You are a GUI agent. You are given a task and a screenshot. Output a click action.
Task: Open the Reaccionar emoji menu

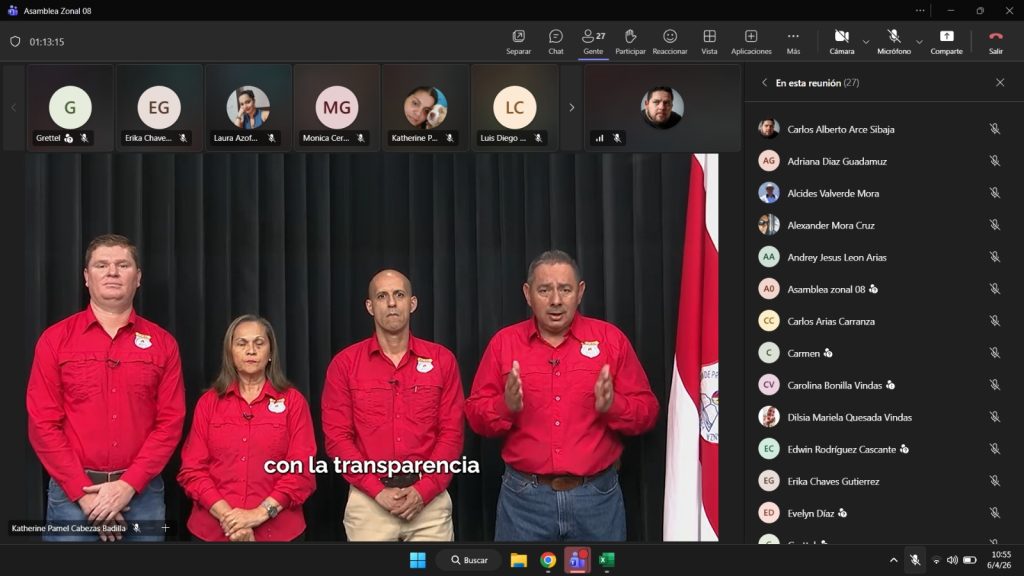point(670,41)
